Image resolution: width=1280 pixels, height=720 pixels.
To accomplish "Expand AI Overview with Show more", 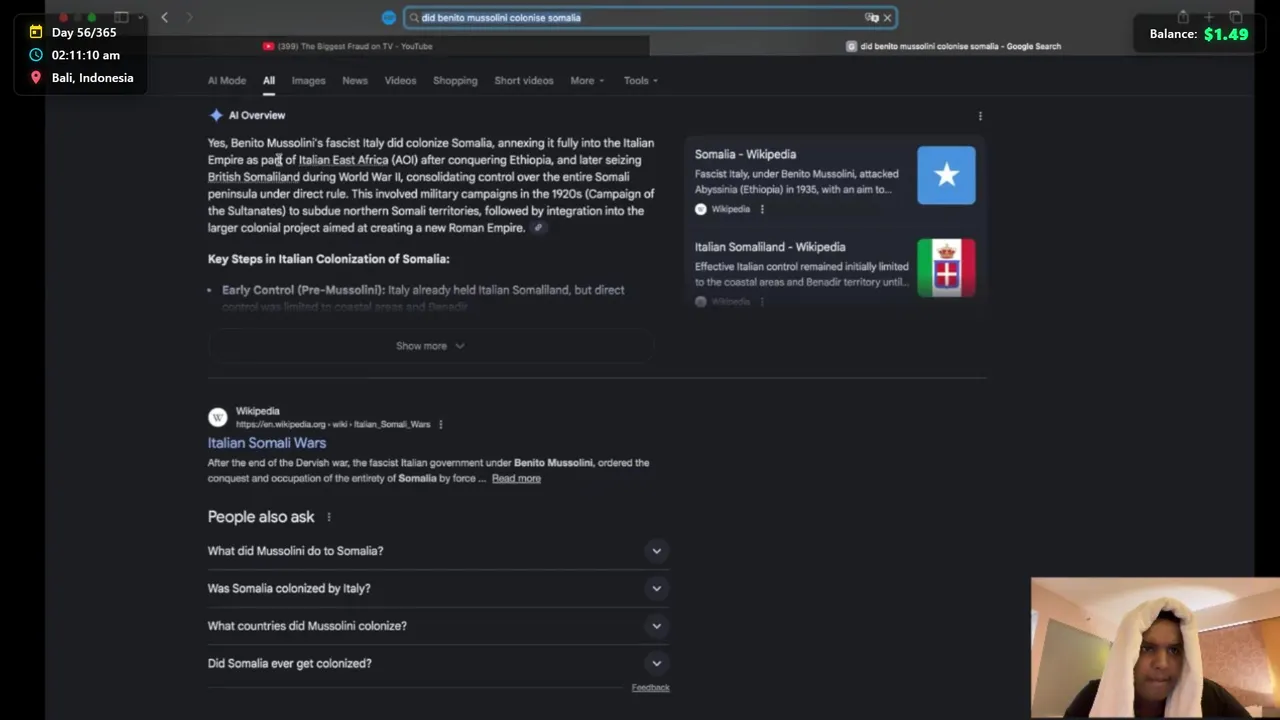I will pos(430,346).
